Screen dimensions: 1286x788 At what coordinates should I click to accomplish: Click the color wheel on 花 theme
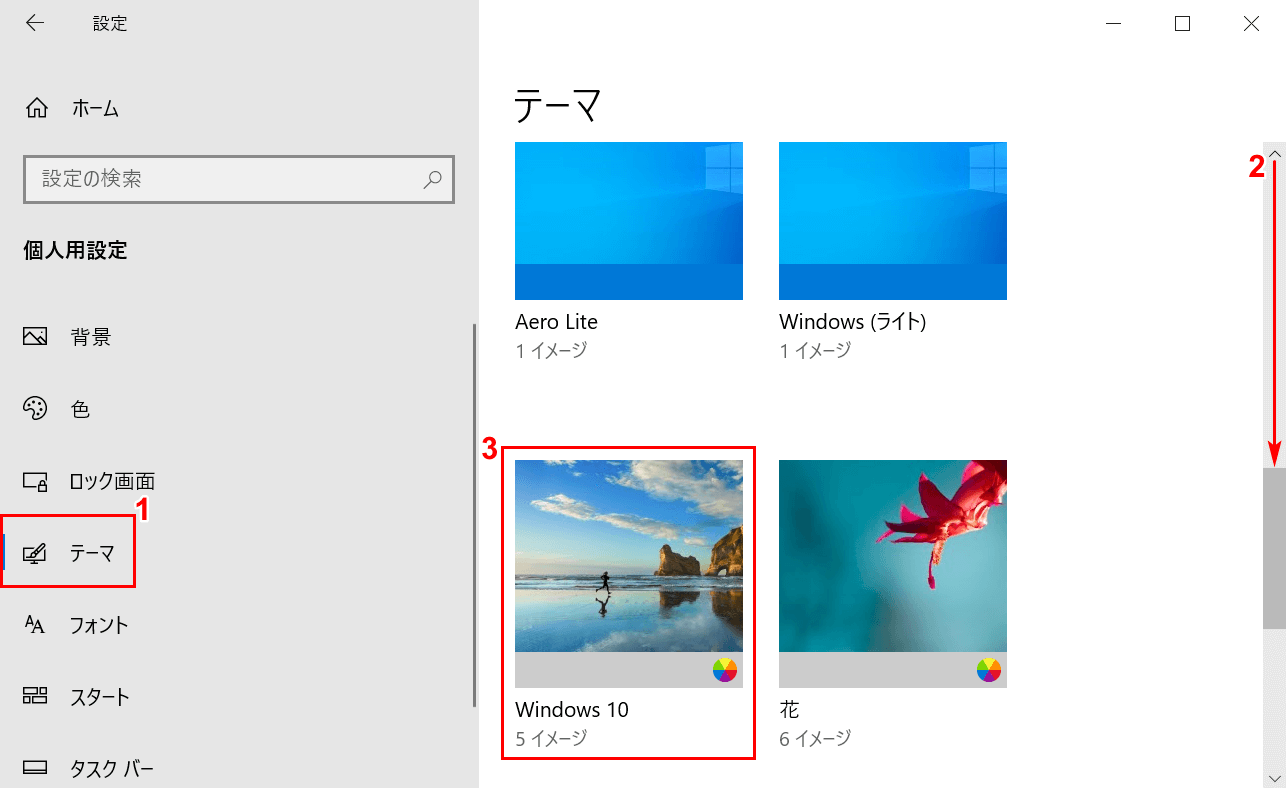(x=988, y=670)
